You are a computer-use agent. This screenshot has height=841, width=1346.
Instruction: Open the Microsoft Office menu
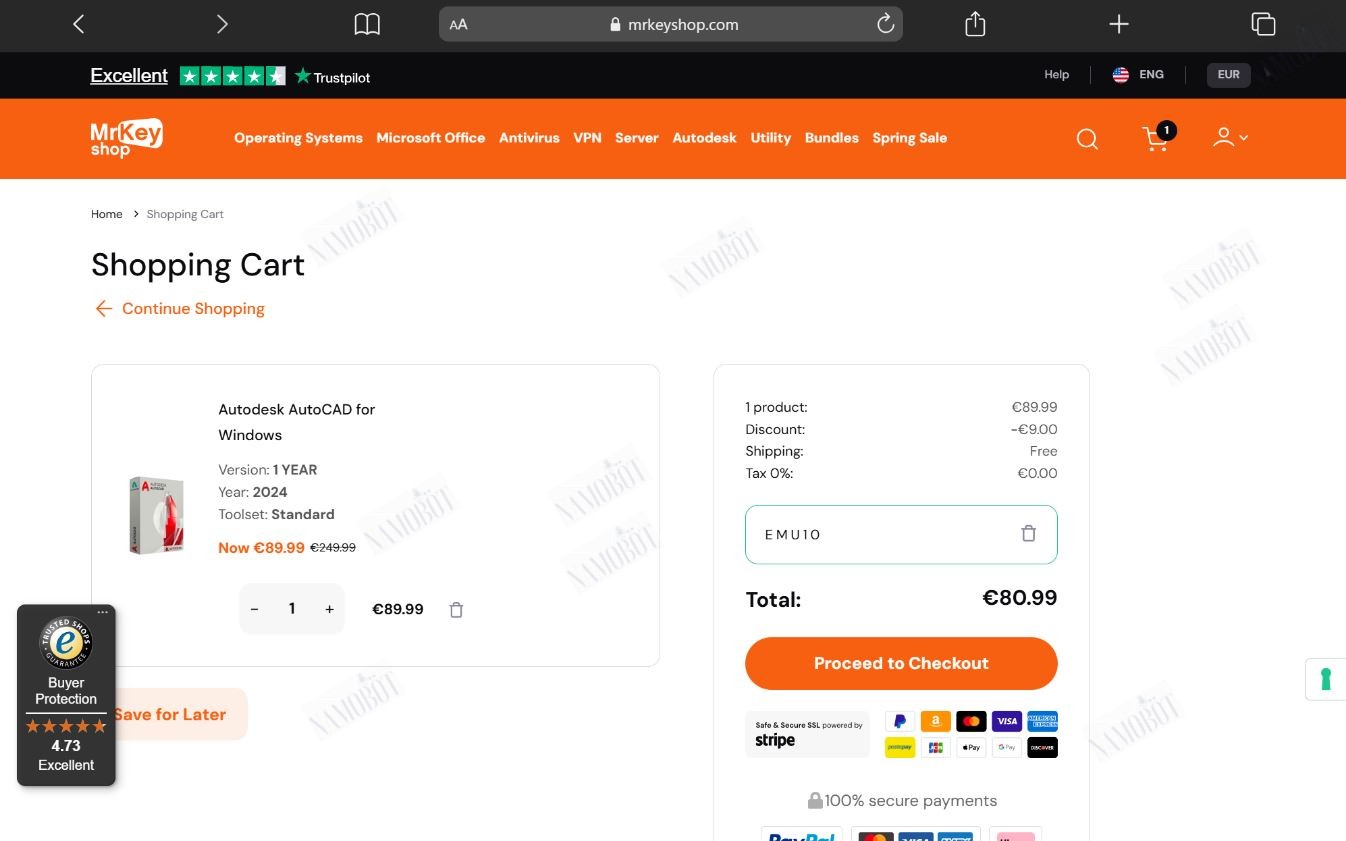tap(431, 138)
